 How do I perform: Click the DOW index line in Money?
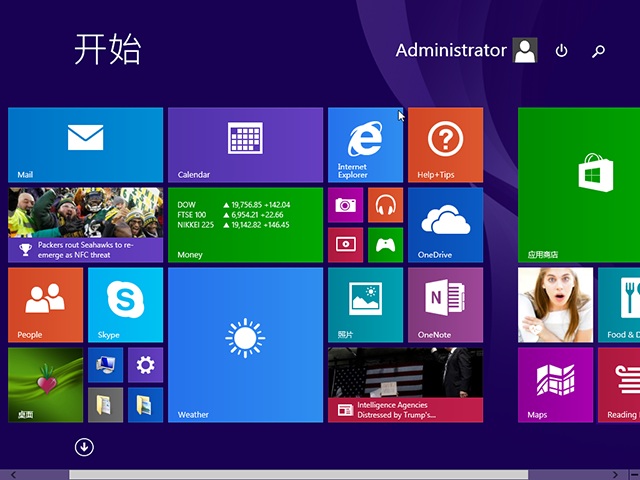click(233, 205)
